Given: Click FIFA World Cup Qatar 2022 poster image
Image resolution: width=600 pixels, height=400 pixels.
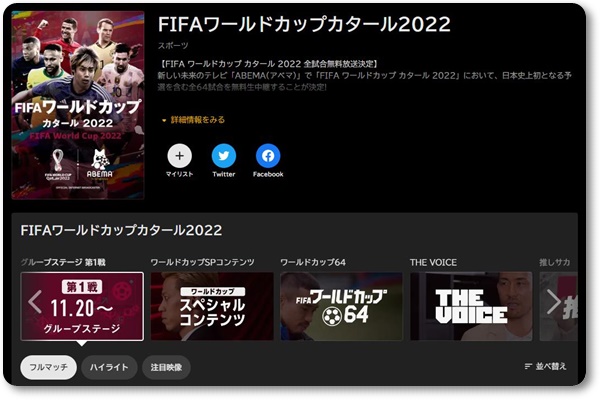Looking at the screenshot, I should (78, 105).
